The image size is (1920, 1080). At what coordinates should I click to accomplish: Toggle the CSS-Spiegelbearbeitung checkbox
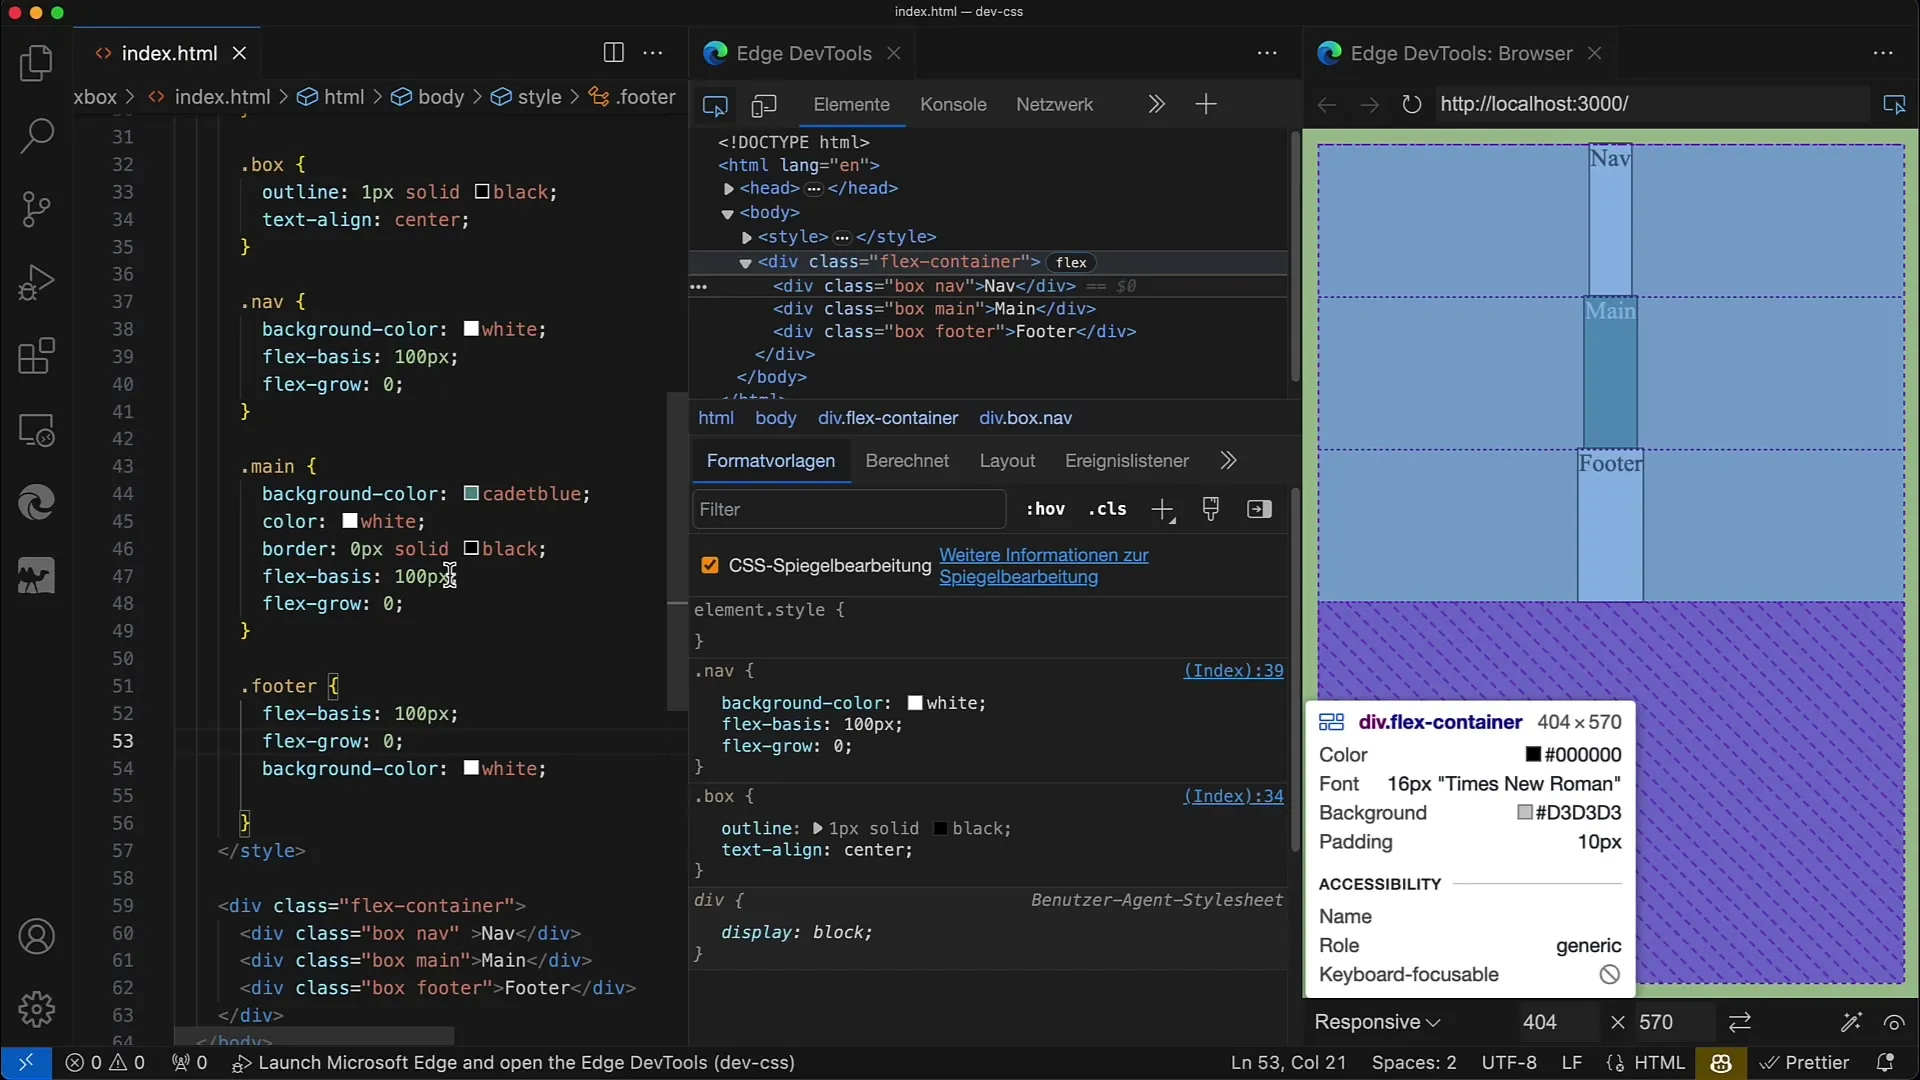(709, 566)
